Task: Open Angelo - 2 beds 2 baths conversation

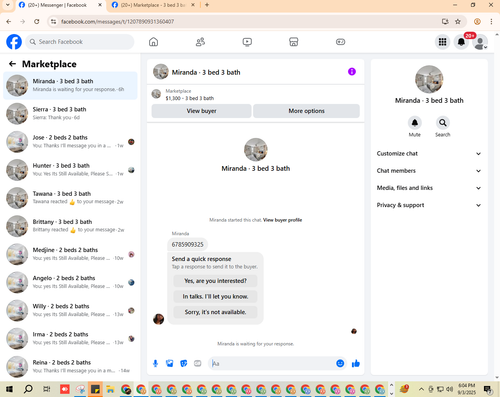Action: pyautogui.click(x=70, y=282)
